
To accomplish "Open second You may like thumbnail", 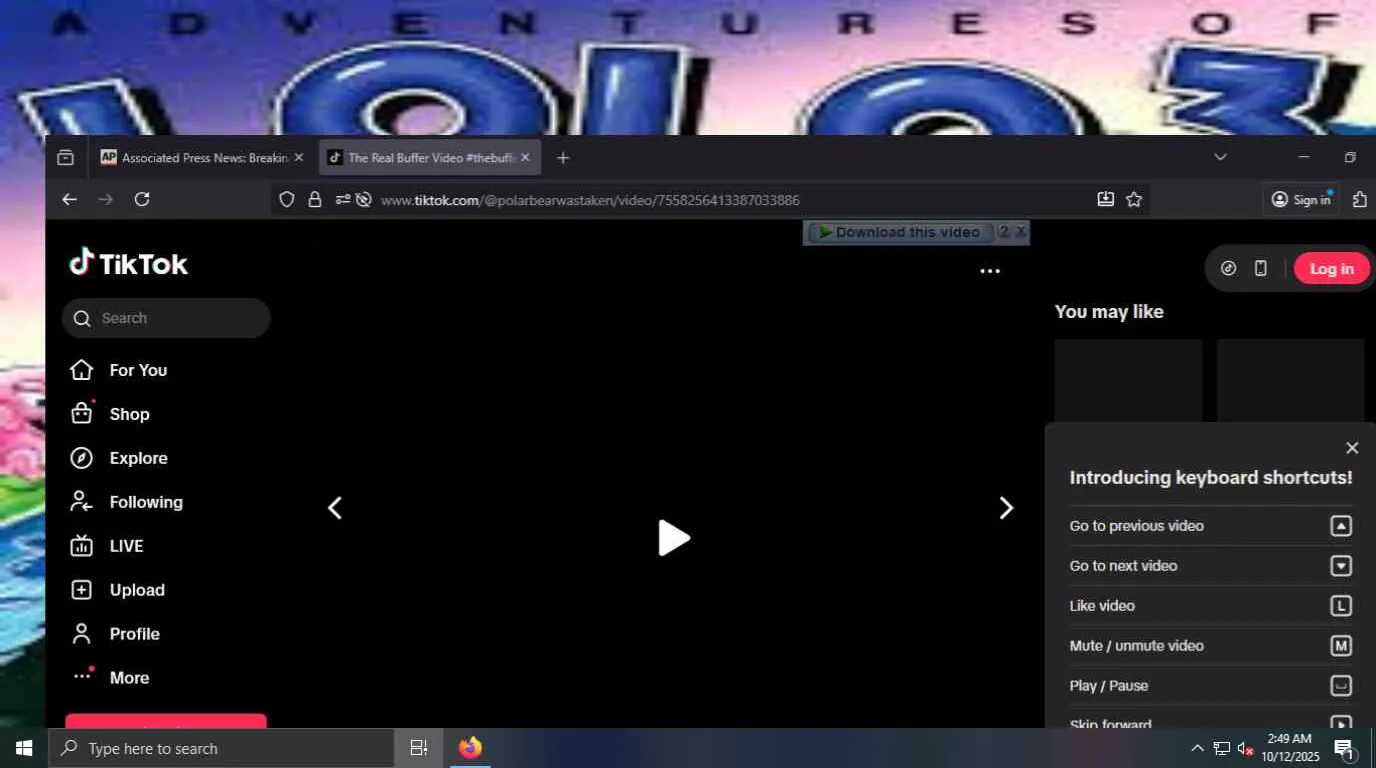I will click(x=1290, y=380).
